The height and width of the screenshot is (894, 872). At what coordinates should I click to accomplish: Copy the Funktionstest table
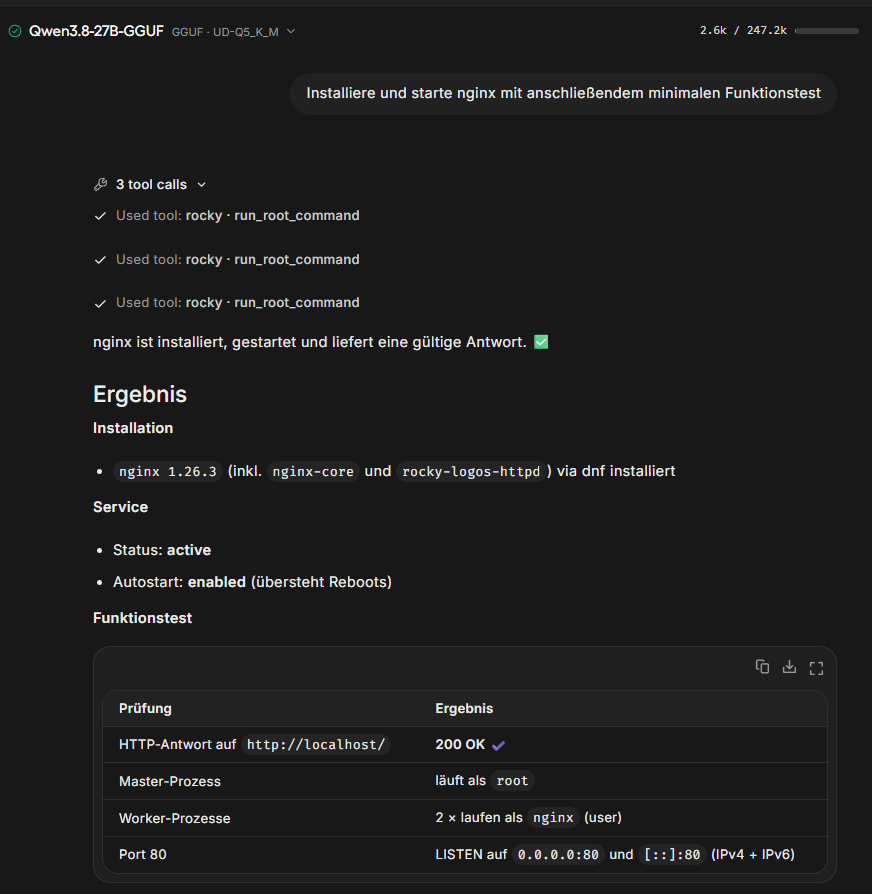[763, 667]
